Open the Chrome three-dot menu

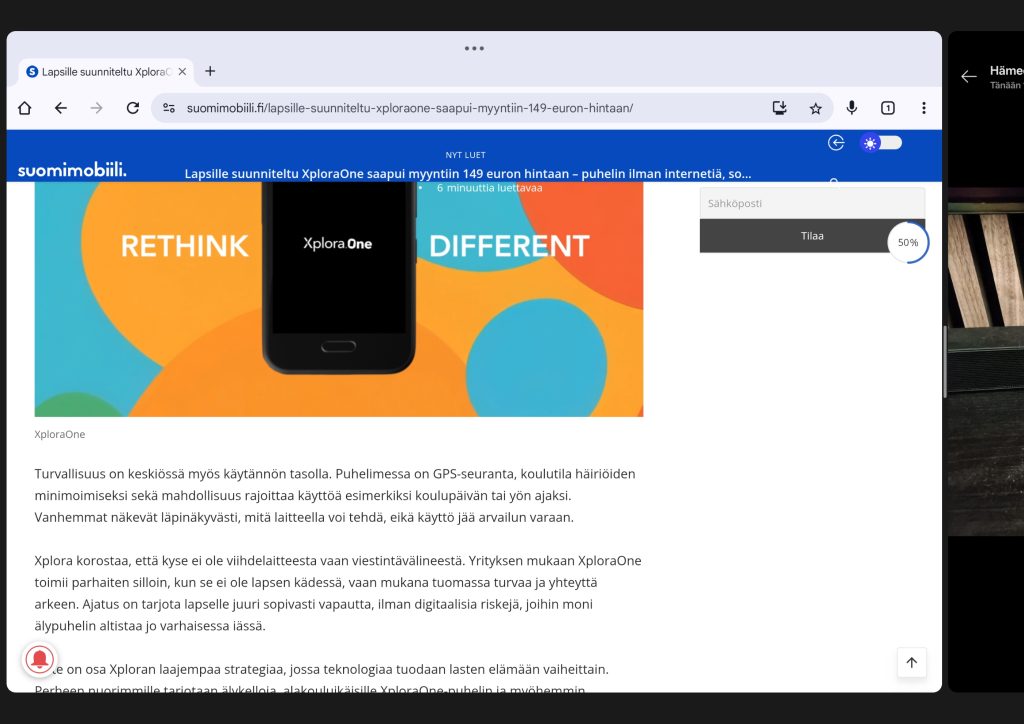click(x=923, y=108)
